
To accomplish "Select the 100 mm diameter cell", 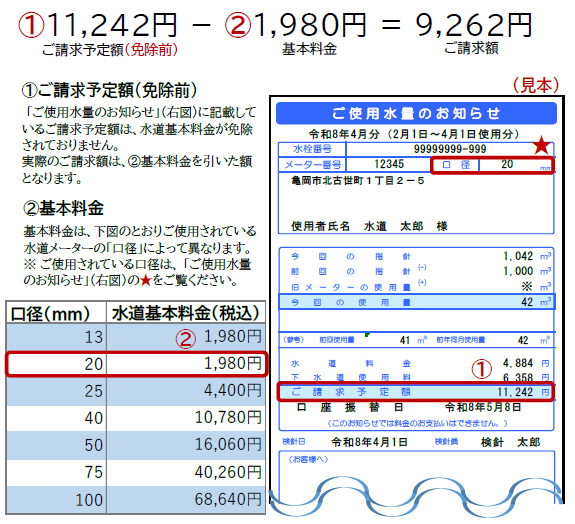I will click(x=57, y=500).
